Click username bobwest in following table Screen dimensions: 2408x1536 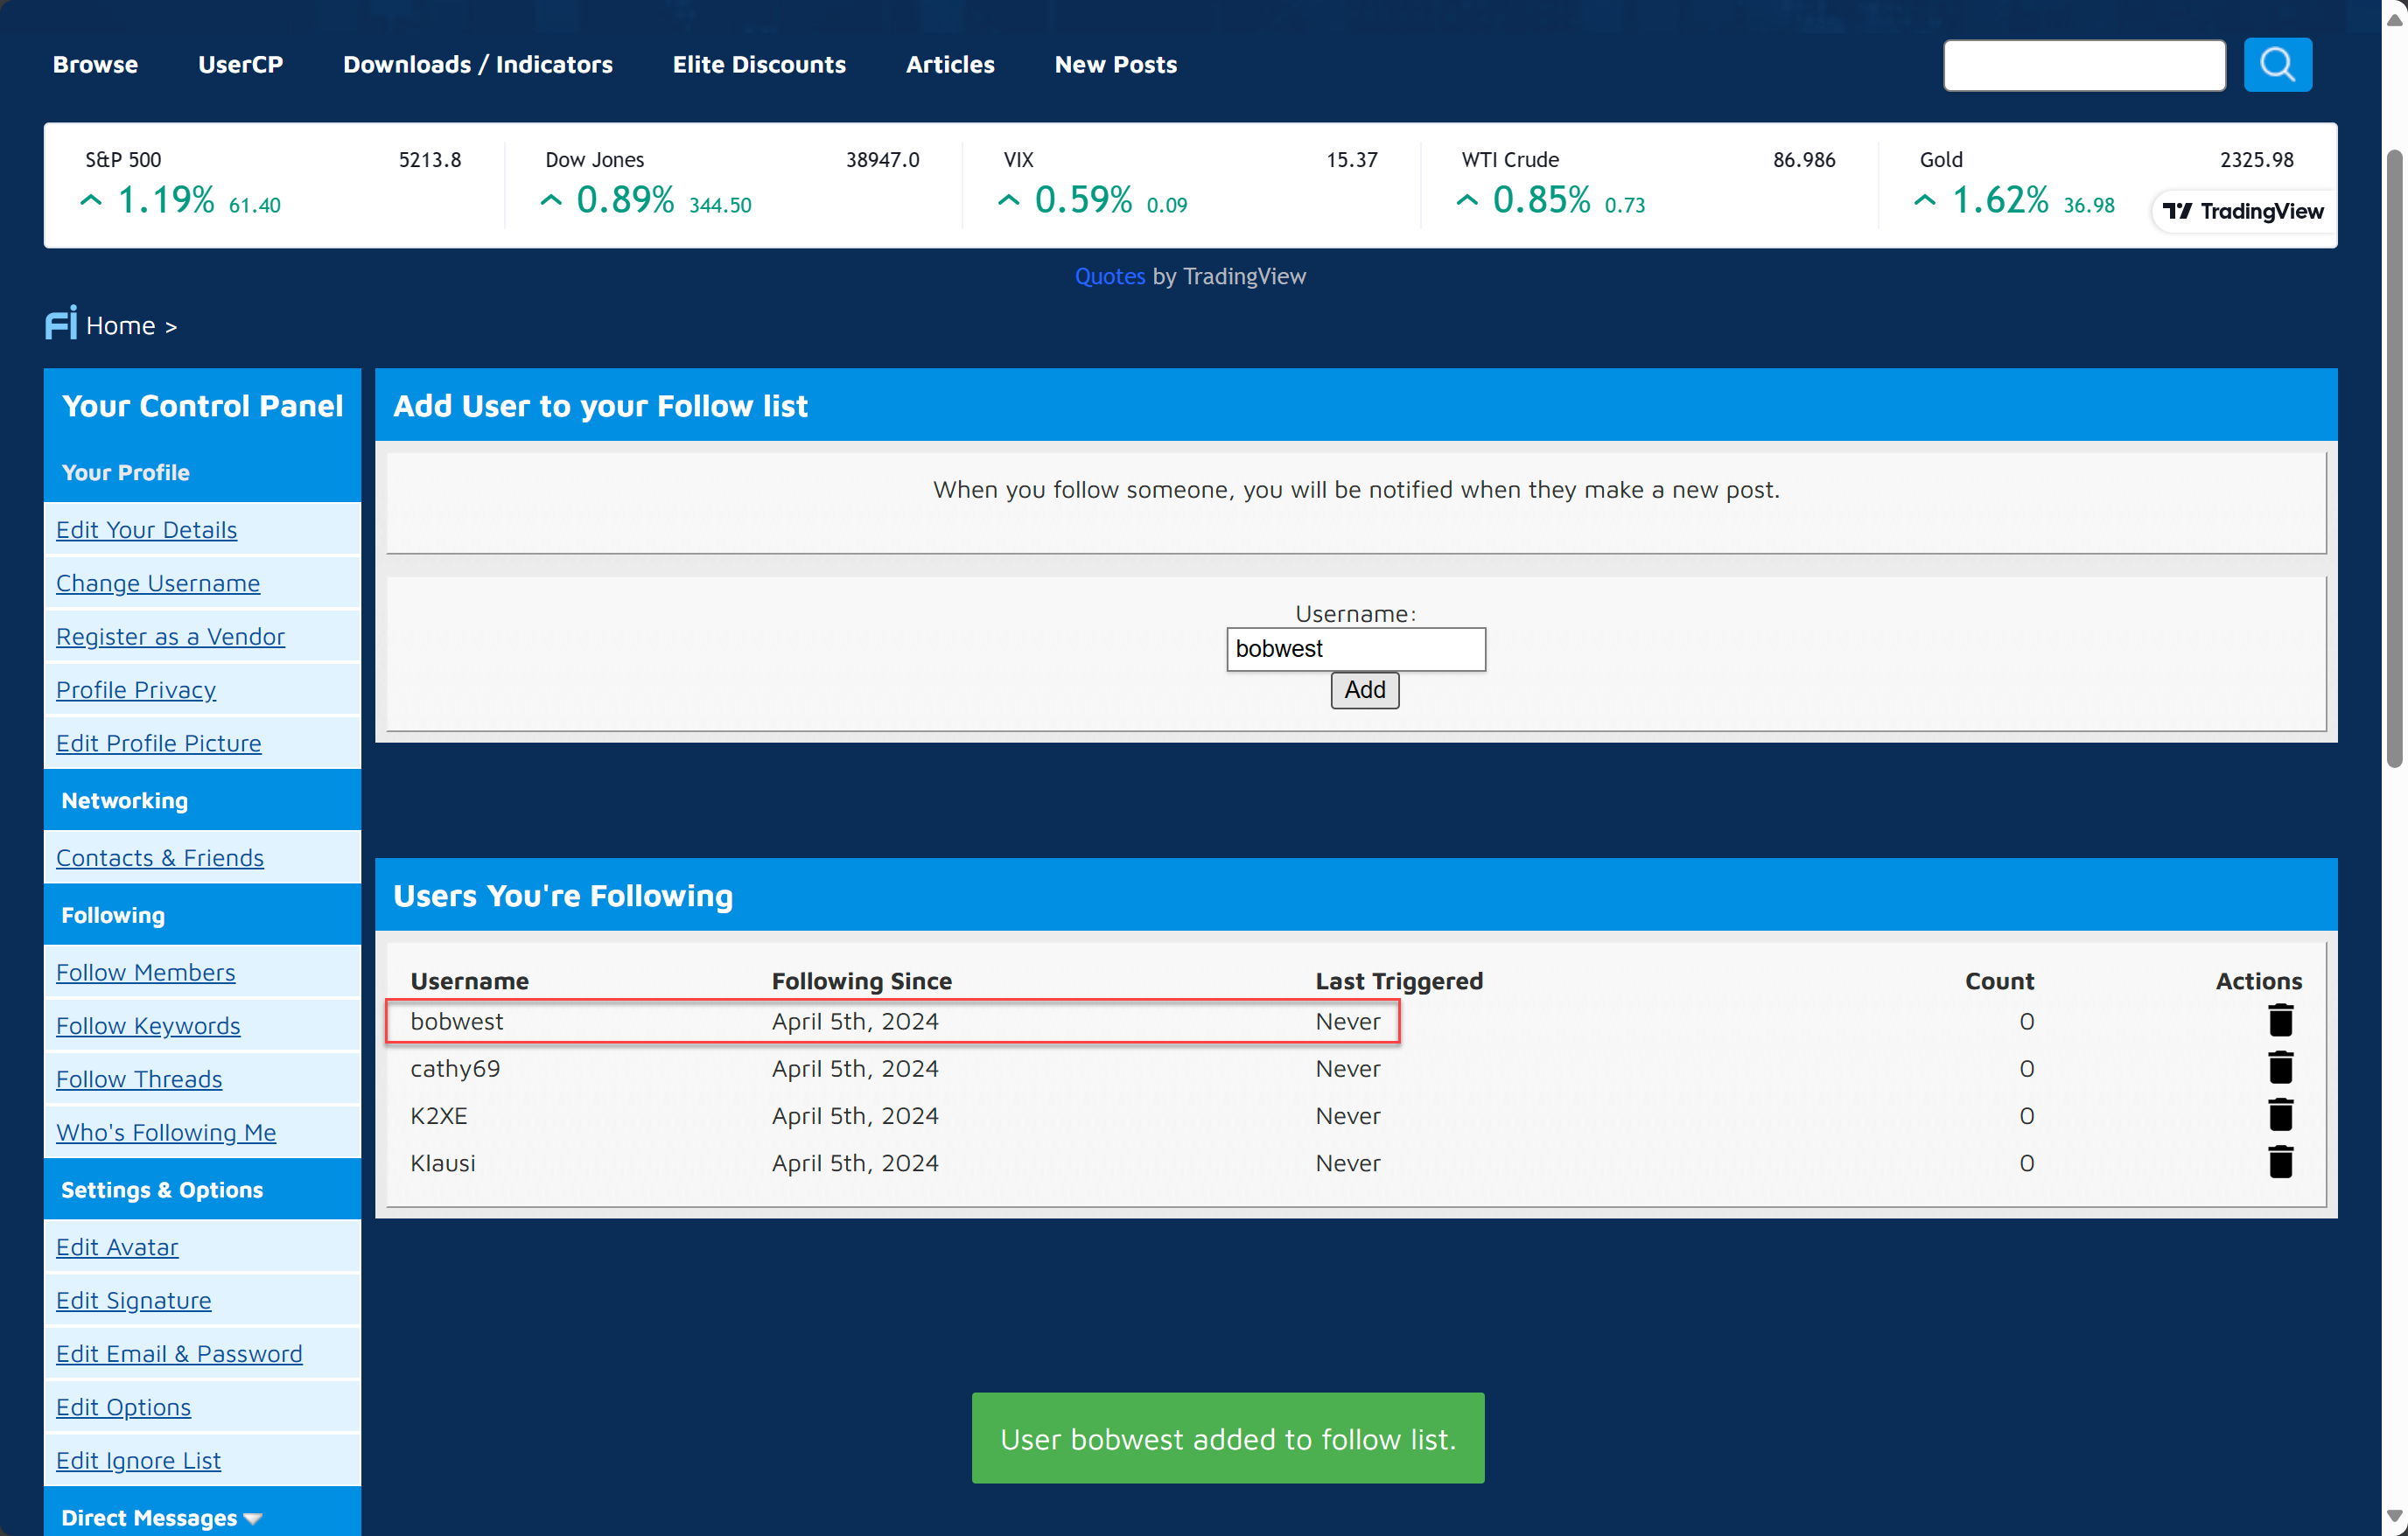pyautogui.click(x=456, y=1021)
